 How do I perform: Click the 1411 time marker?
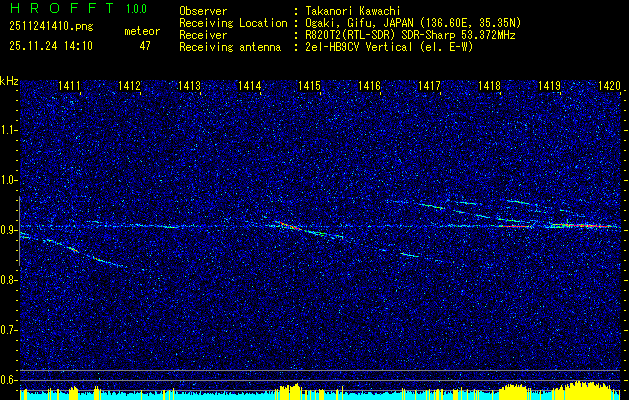point(69,85)
